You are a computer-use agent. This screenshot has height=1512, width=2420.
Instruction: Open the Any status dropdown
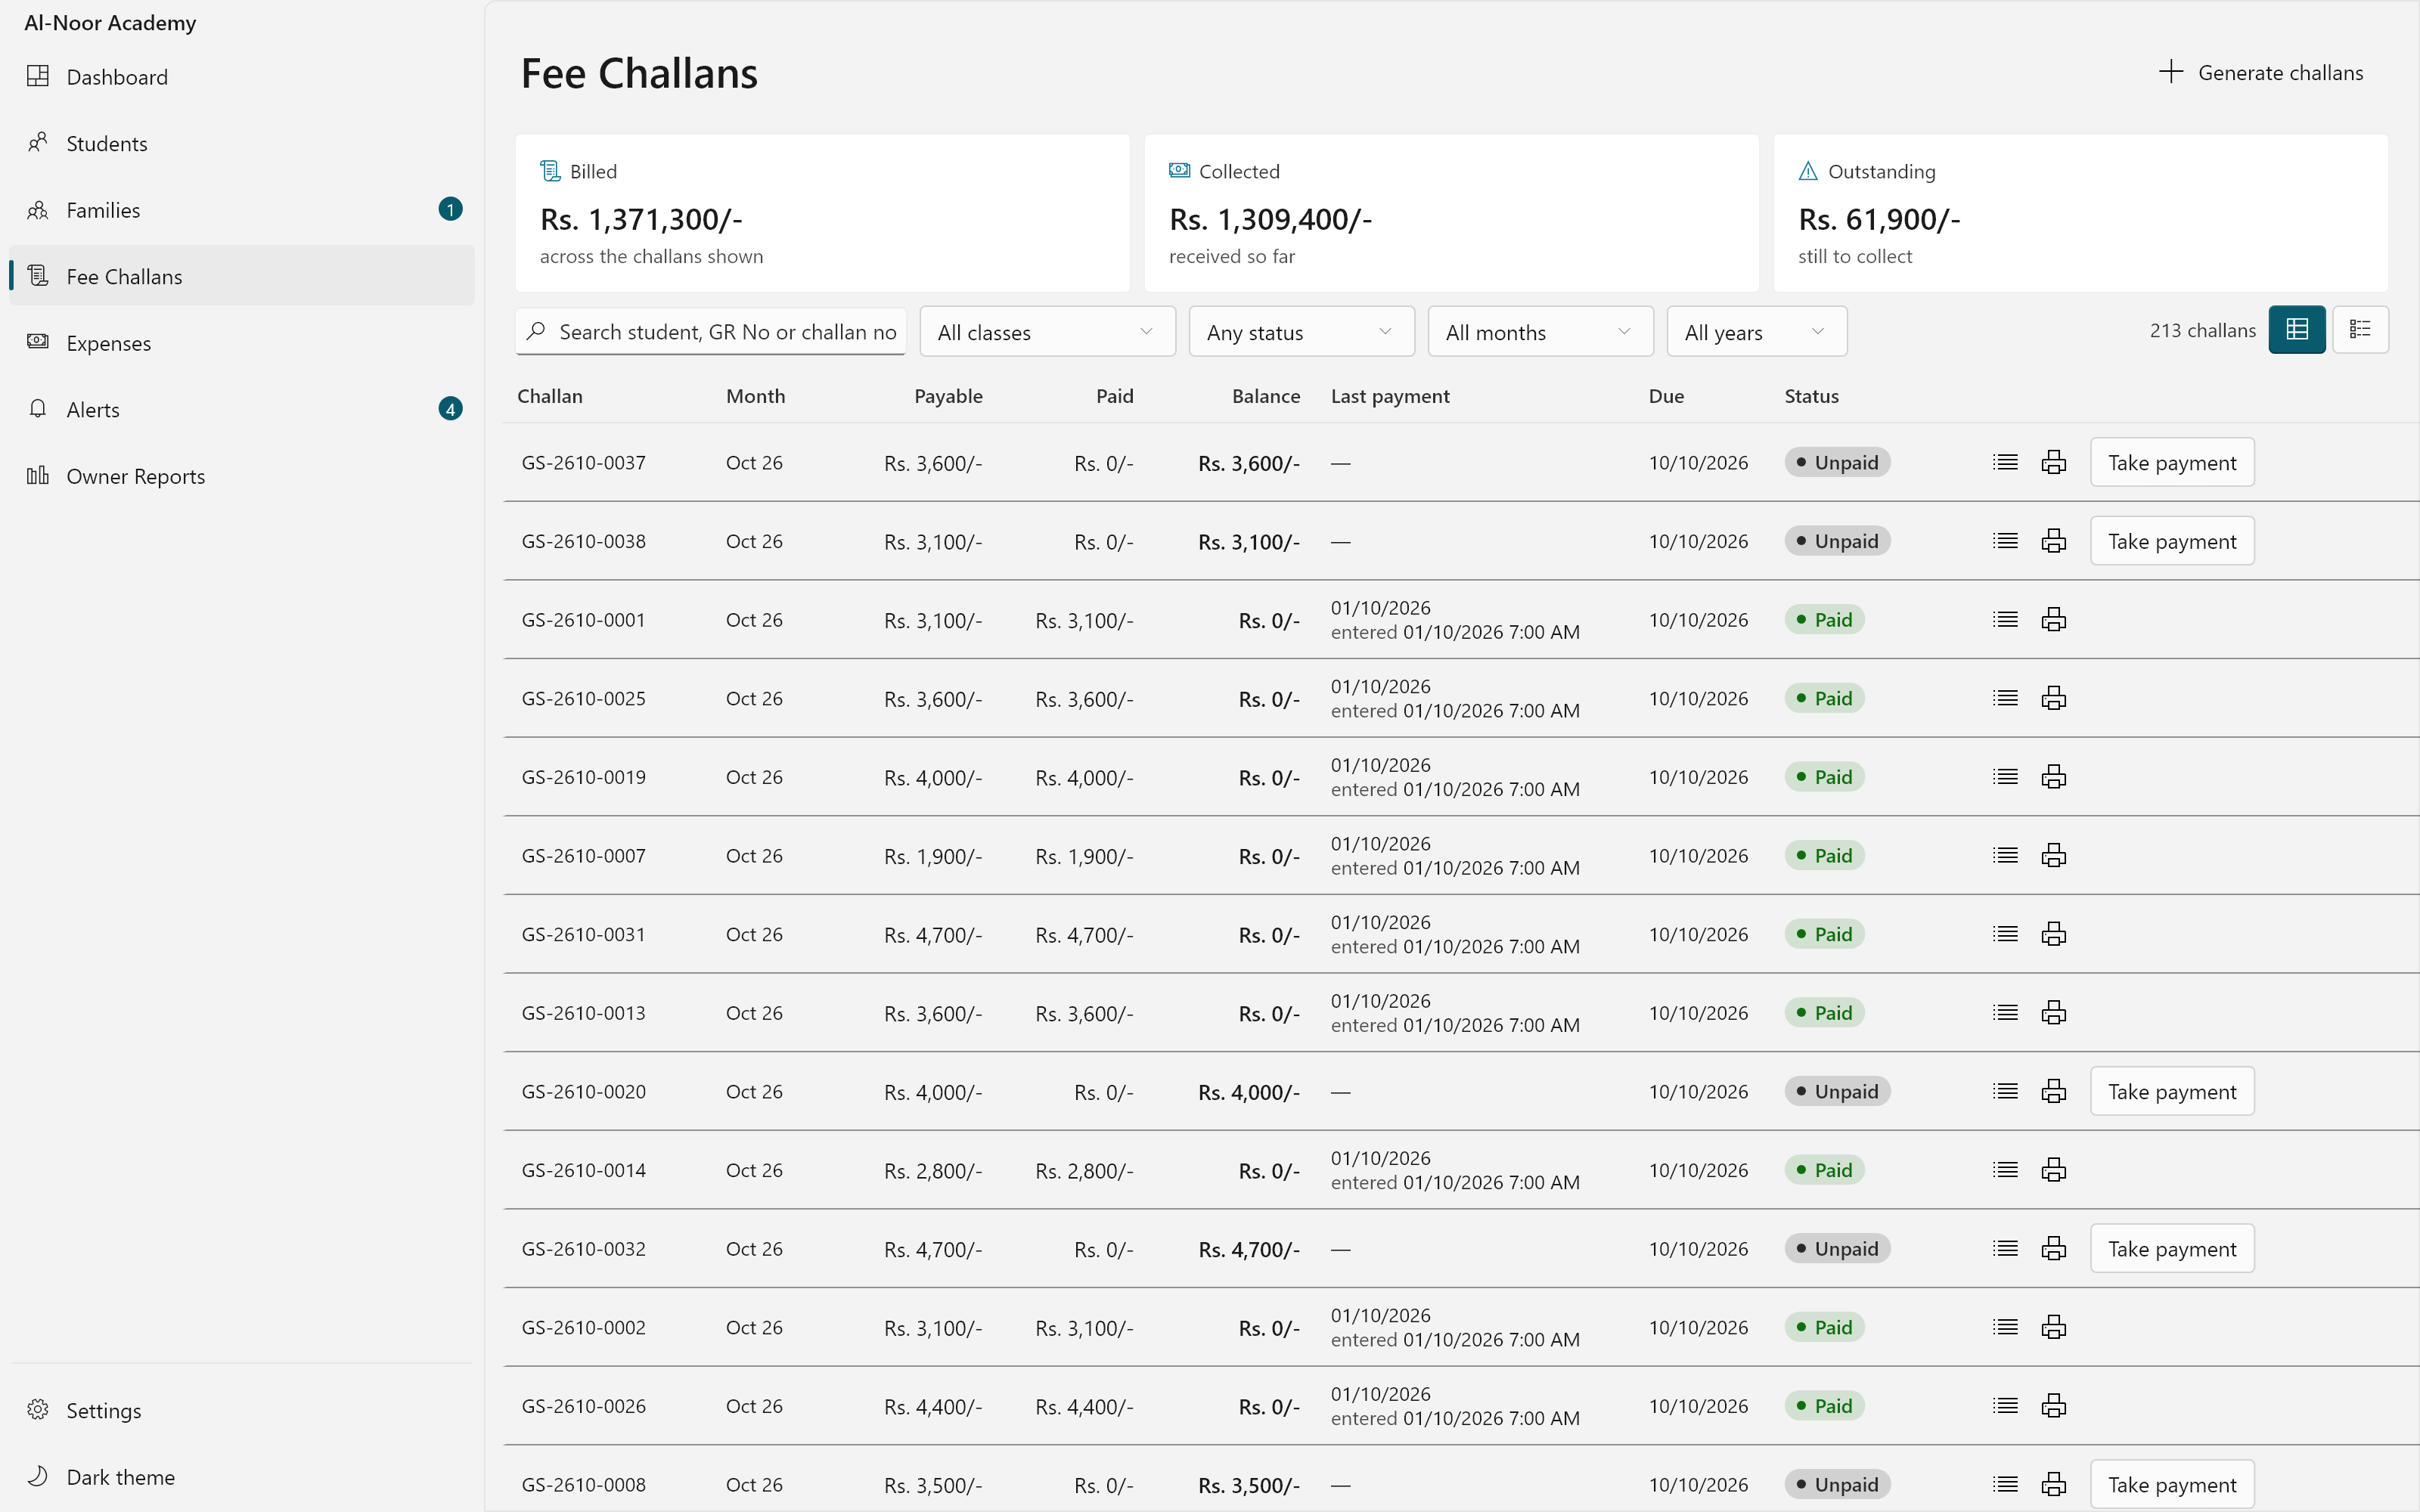(1301, 332)
